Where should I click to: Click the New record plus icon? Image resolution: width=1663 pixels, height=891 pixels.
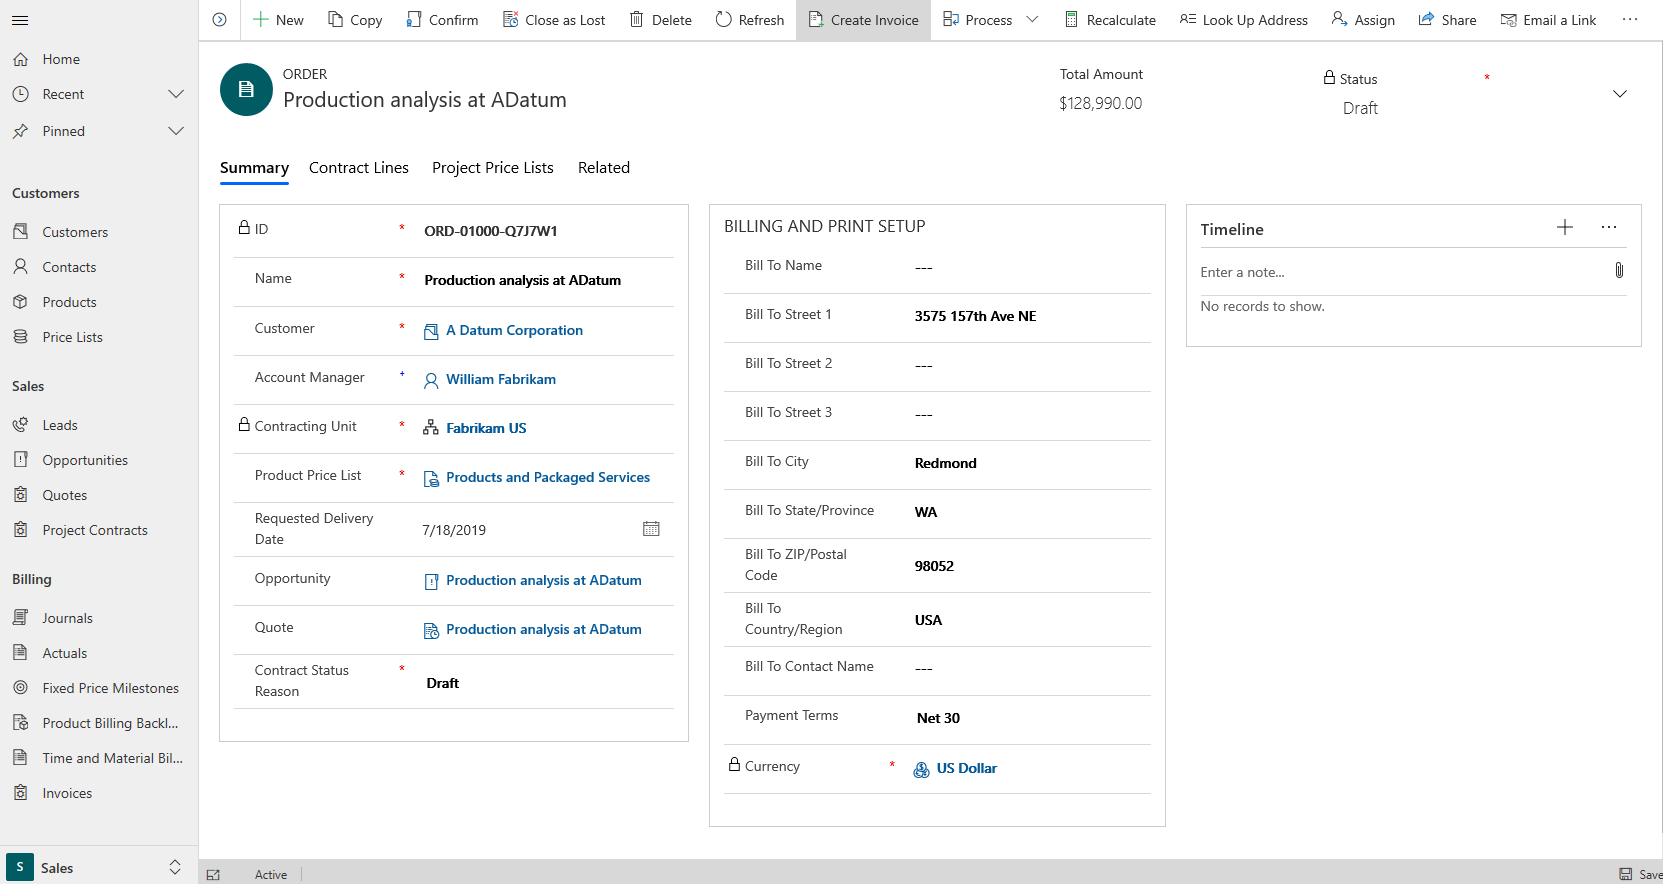[260, 20]
